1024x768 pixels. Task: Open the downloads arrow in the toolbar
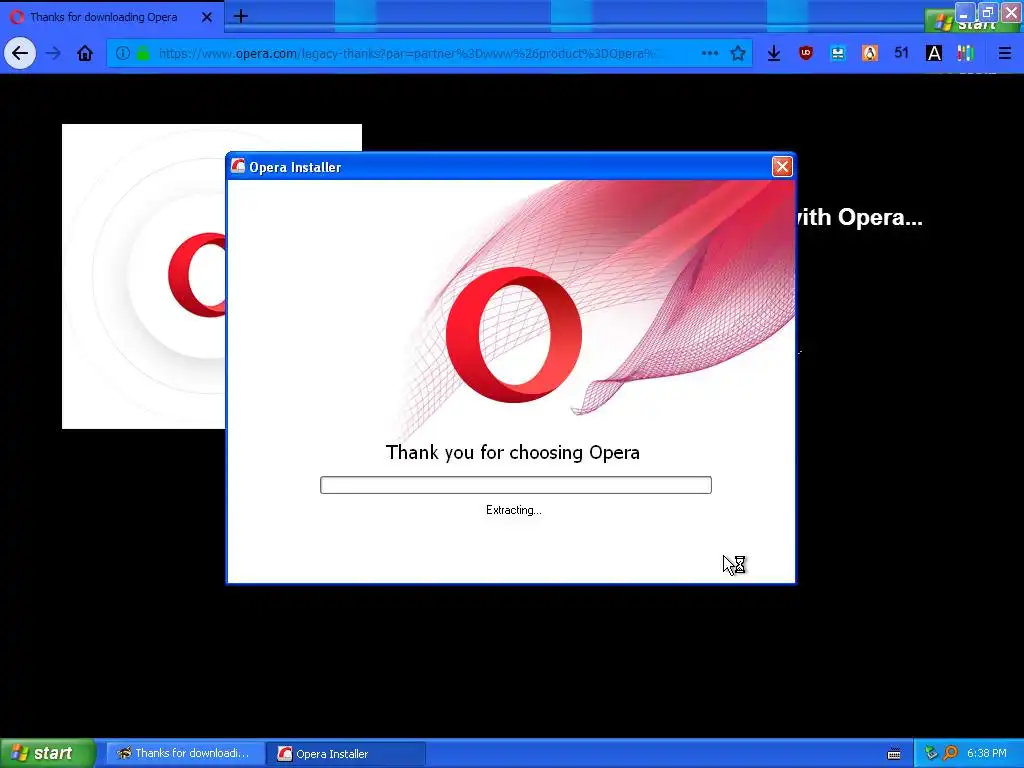774,53
